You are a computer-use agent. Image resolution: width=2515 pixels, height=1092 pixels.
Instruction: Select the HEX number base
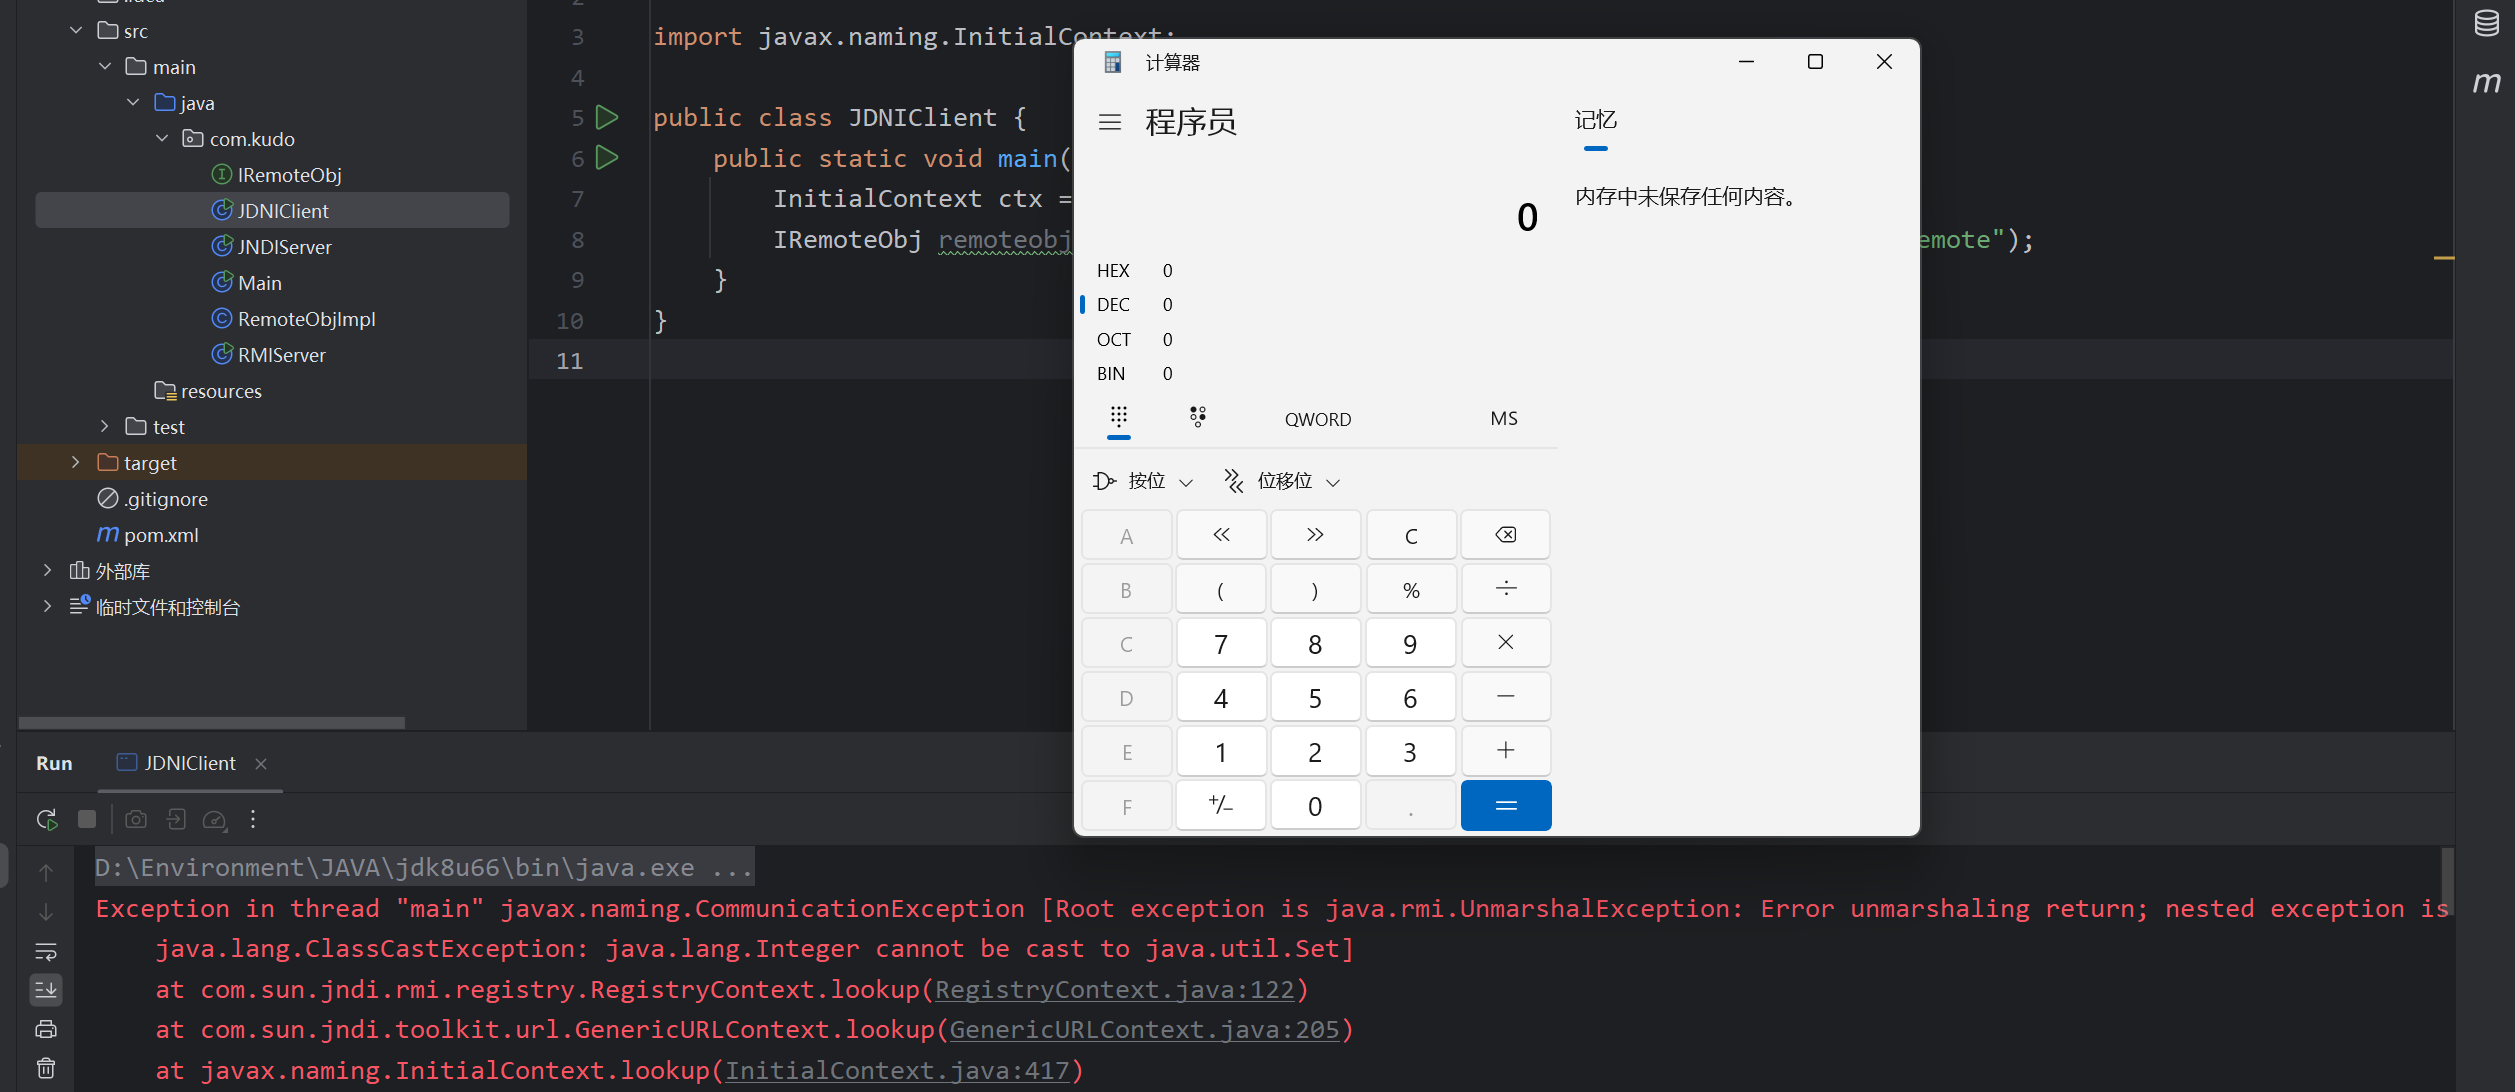point(1113,271)
